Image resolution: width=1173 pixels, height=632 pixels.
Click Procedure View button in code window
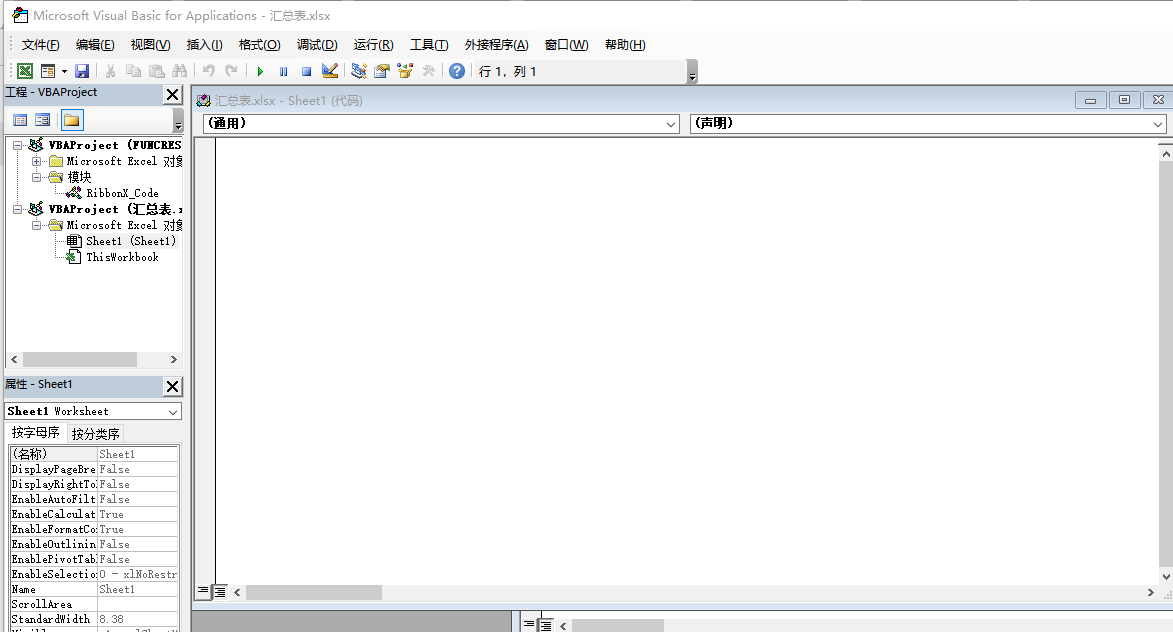pos(203,592)
